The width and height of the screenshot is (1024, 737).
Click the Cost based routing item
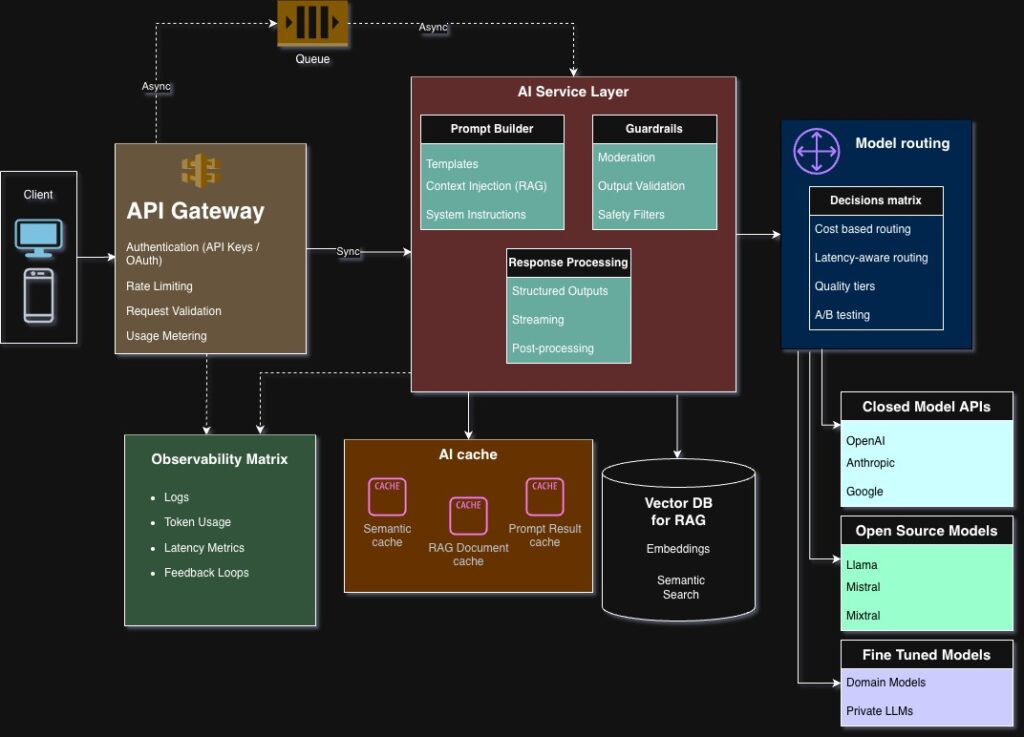[x=862, y=229]
